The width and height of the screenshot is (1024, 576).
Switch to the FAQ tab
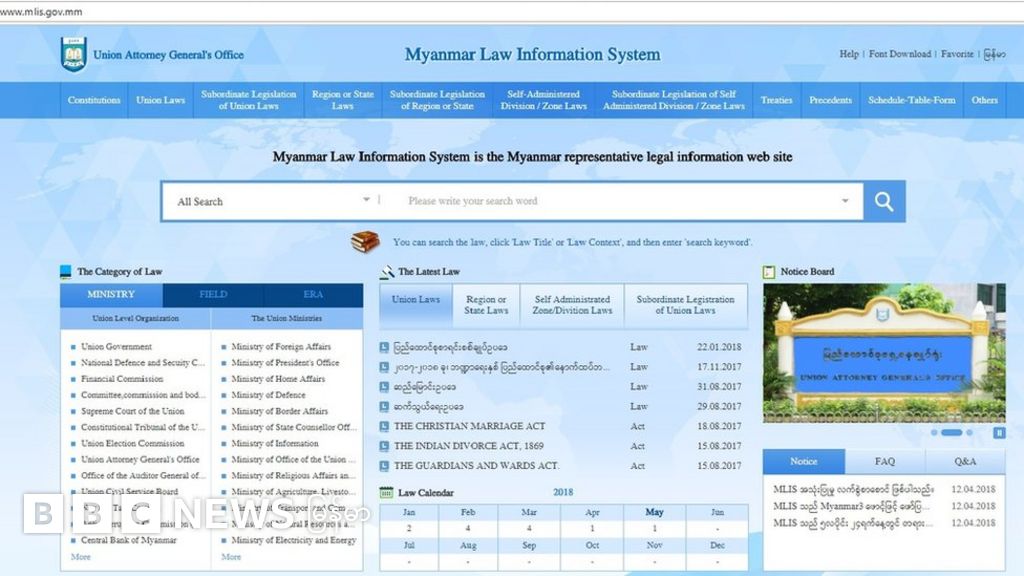pos(884,461)
